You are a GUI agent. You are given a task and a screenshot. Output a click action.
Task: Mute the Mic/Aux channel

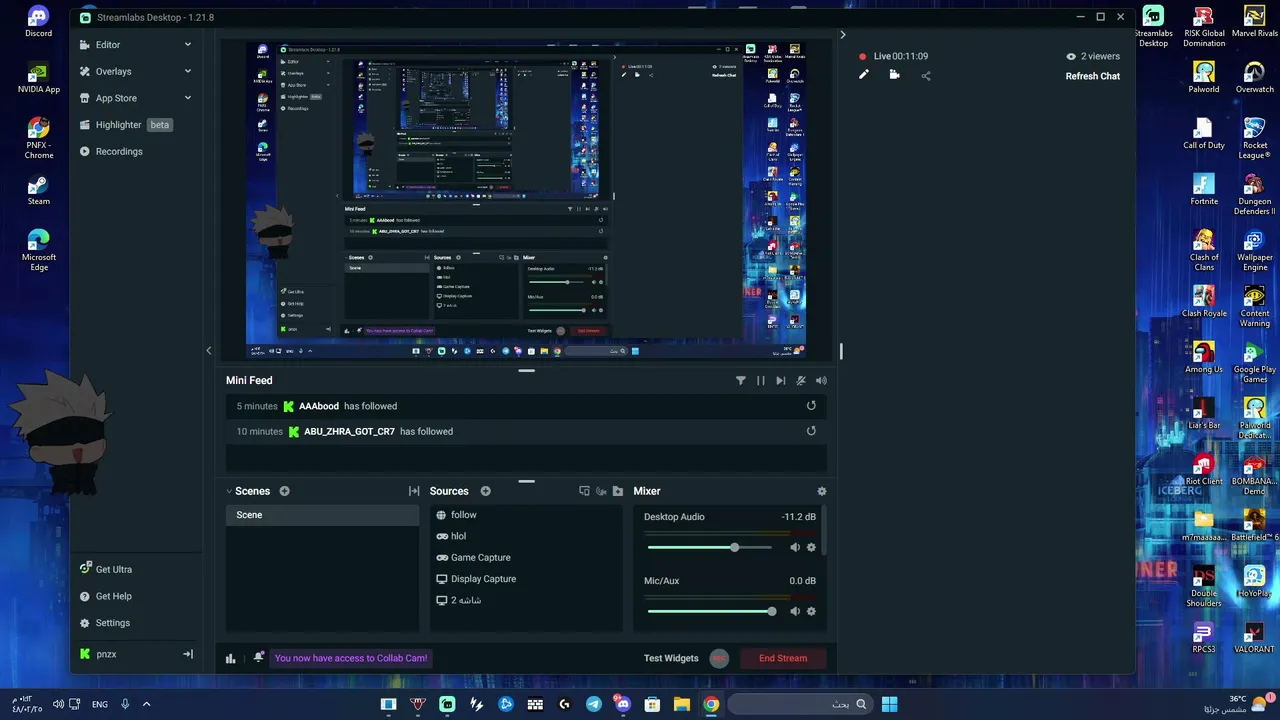pyautogui.click(x=795, y=611)
